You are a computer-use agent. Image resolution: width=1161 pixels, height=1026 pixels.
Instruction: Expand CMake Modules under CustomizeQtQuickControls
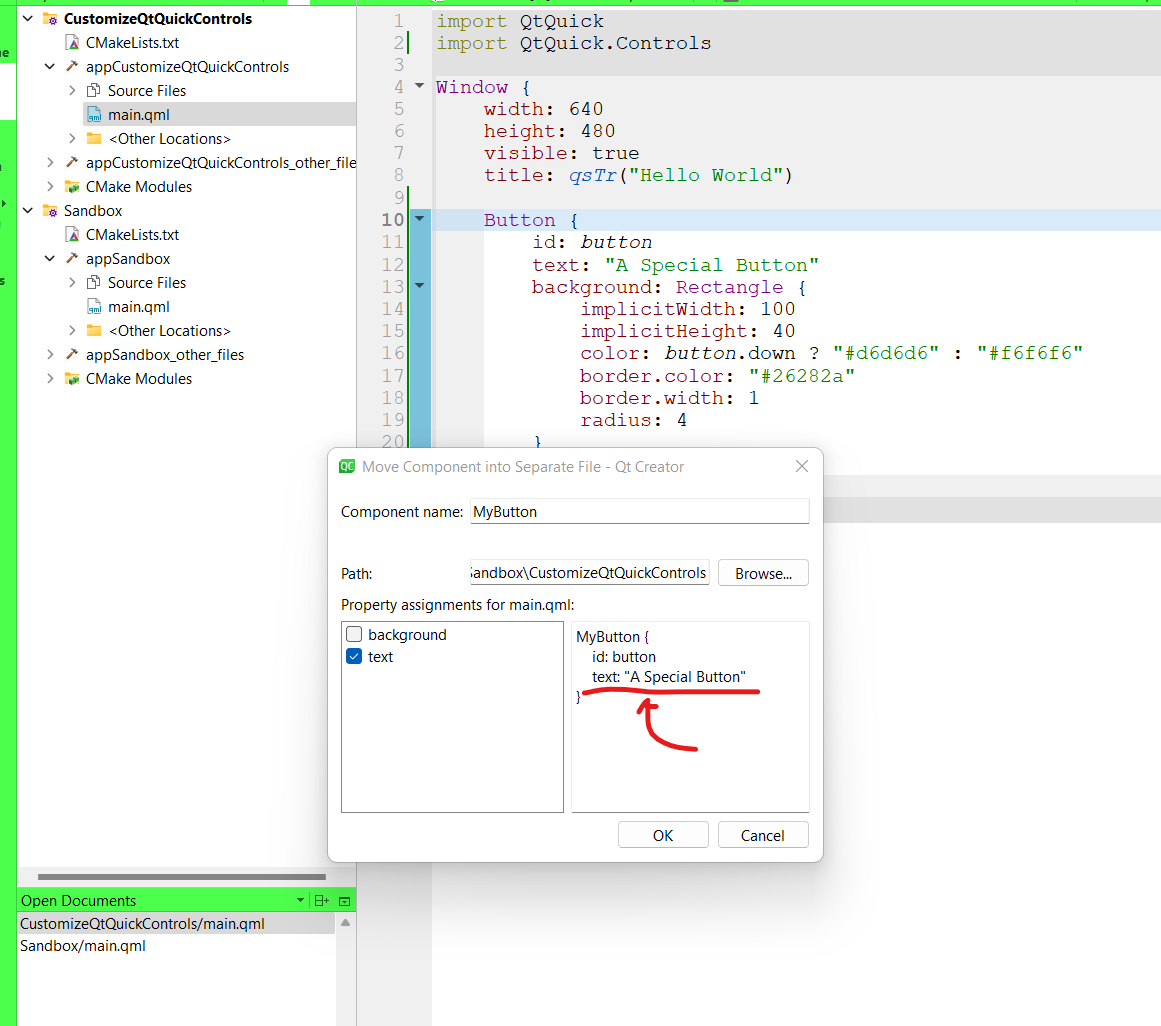pyautogui.click(x=50, y=187)
